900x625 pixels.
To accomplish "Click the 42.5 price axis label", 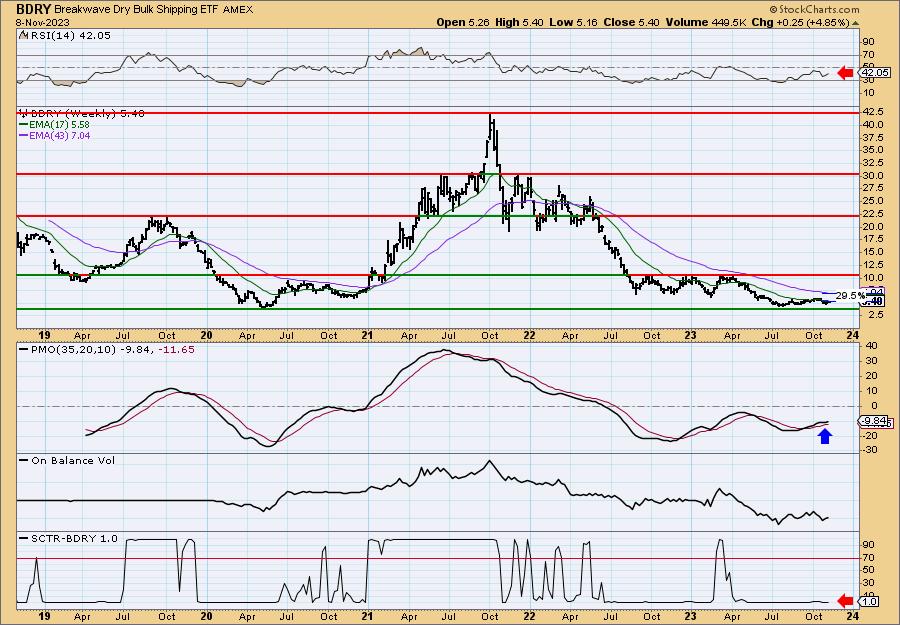I will click(x=872, y=111).
